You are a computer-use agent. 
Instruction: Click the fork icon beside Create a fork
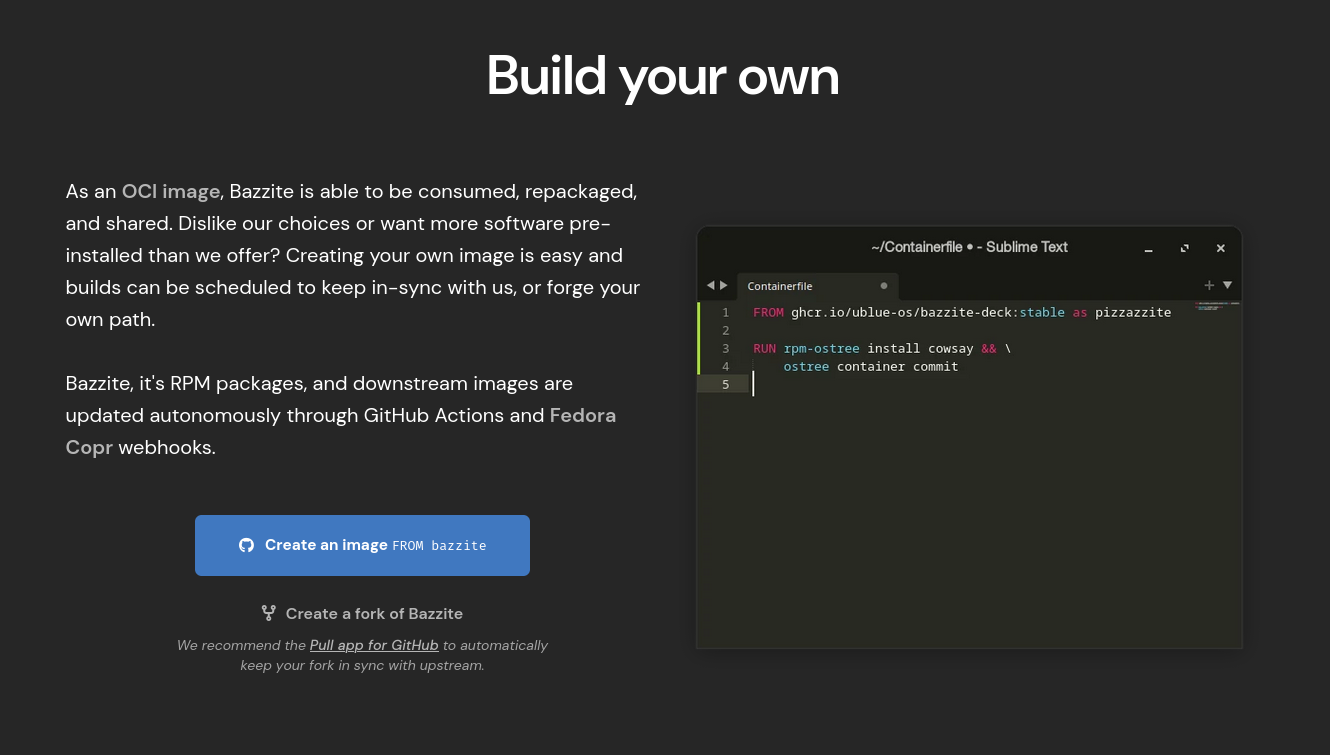268,613
